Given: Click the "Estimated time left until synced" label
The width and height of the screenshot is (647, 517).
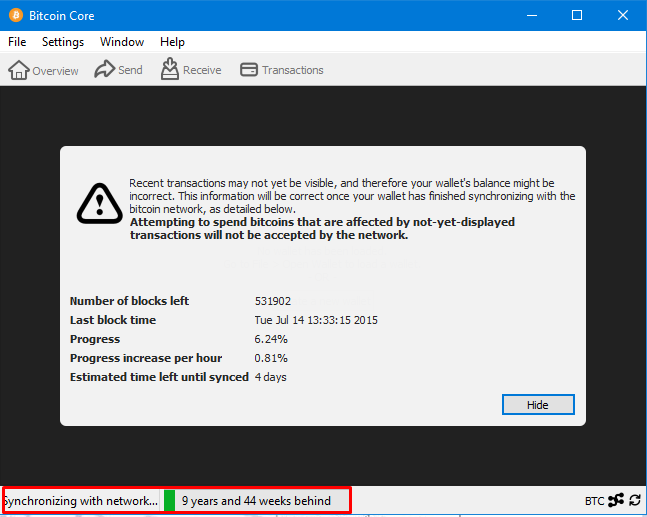Looking at the screenshot, I should 159,377.
